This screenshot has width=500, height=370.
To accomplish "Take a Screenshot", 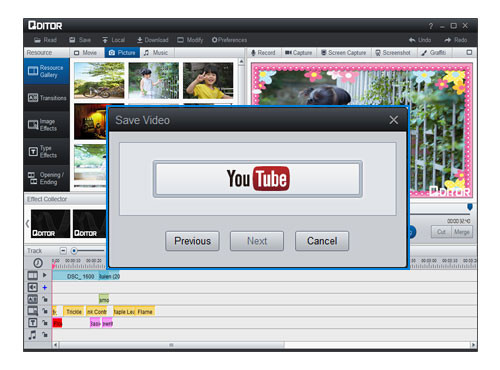I will (x=393, y=53).
